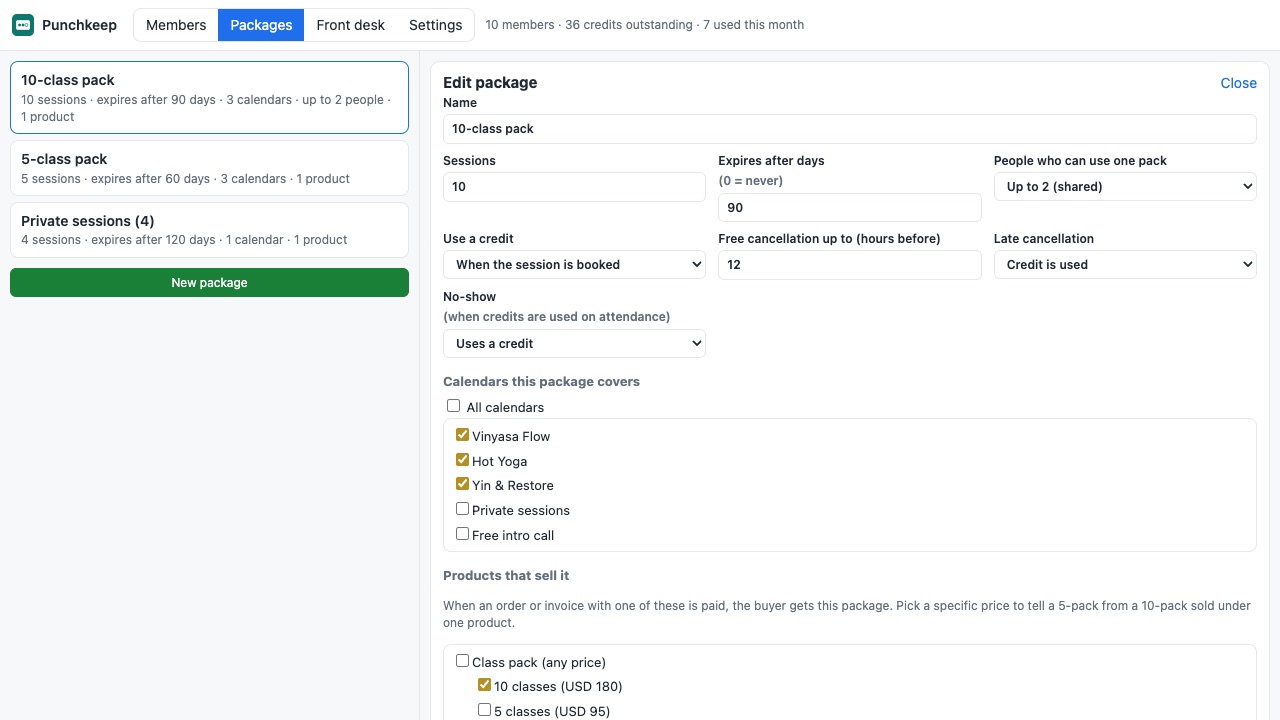
Task: Click the Free cancellation hours field
Action: 849,265
